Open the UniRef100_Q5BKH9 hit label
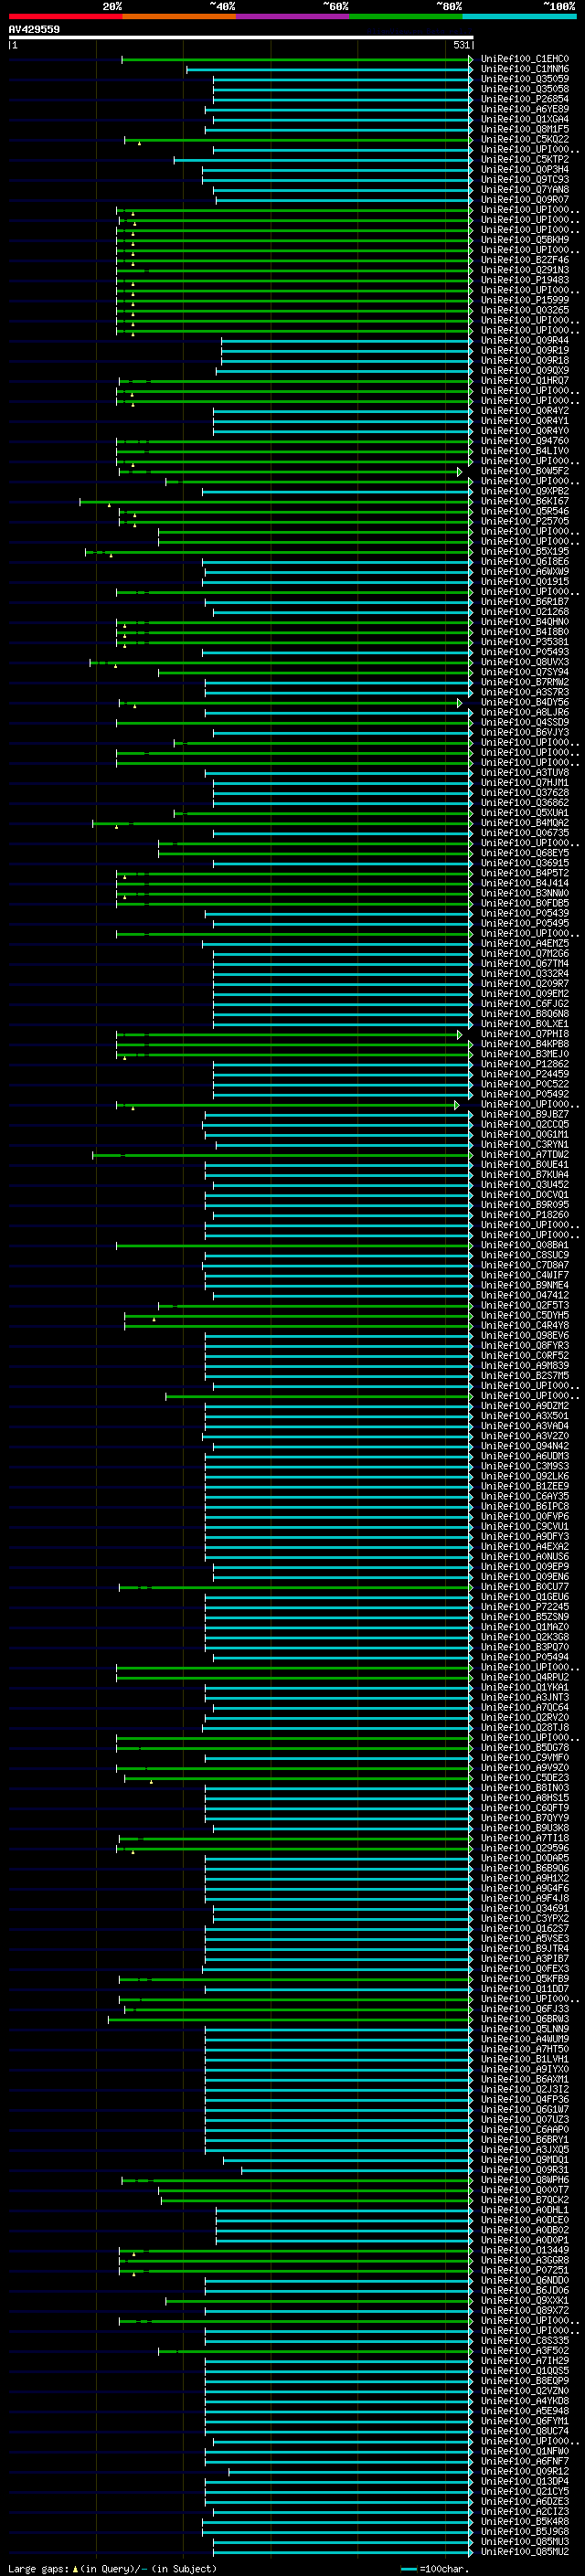The image size is (585, 2576). 524,240
